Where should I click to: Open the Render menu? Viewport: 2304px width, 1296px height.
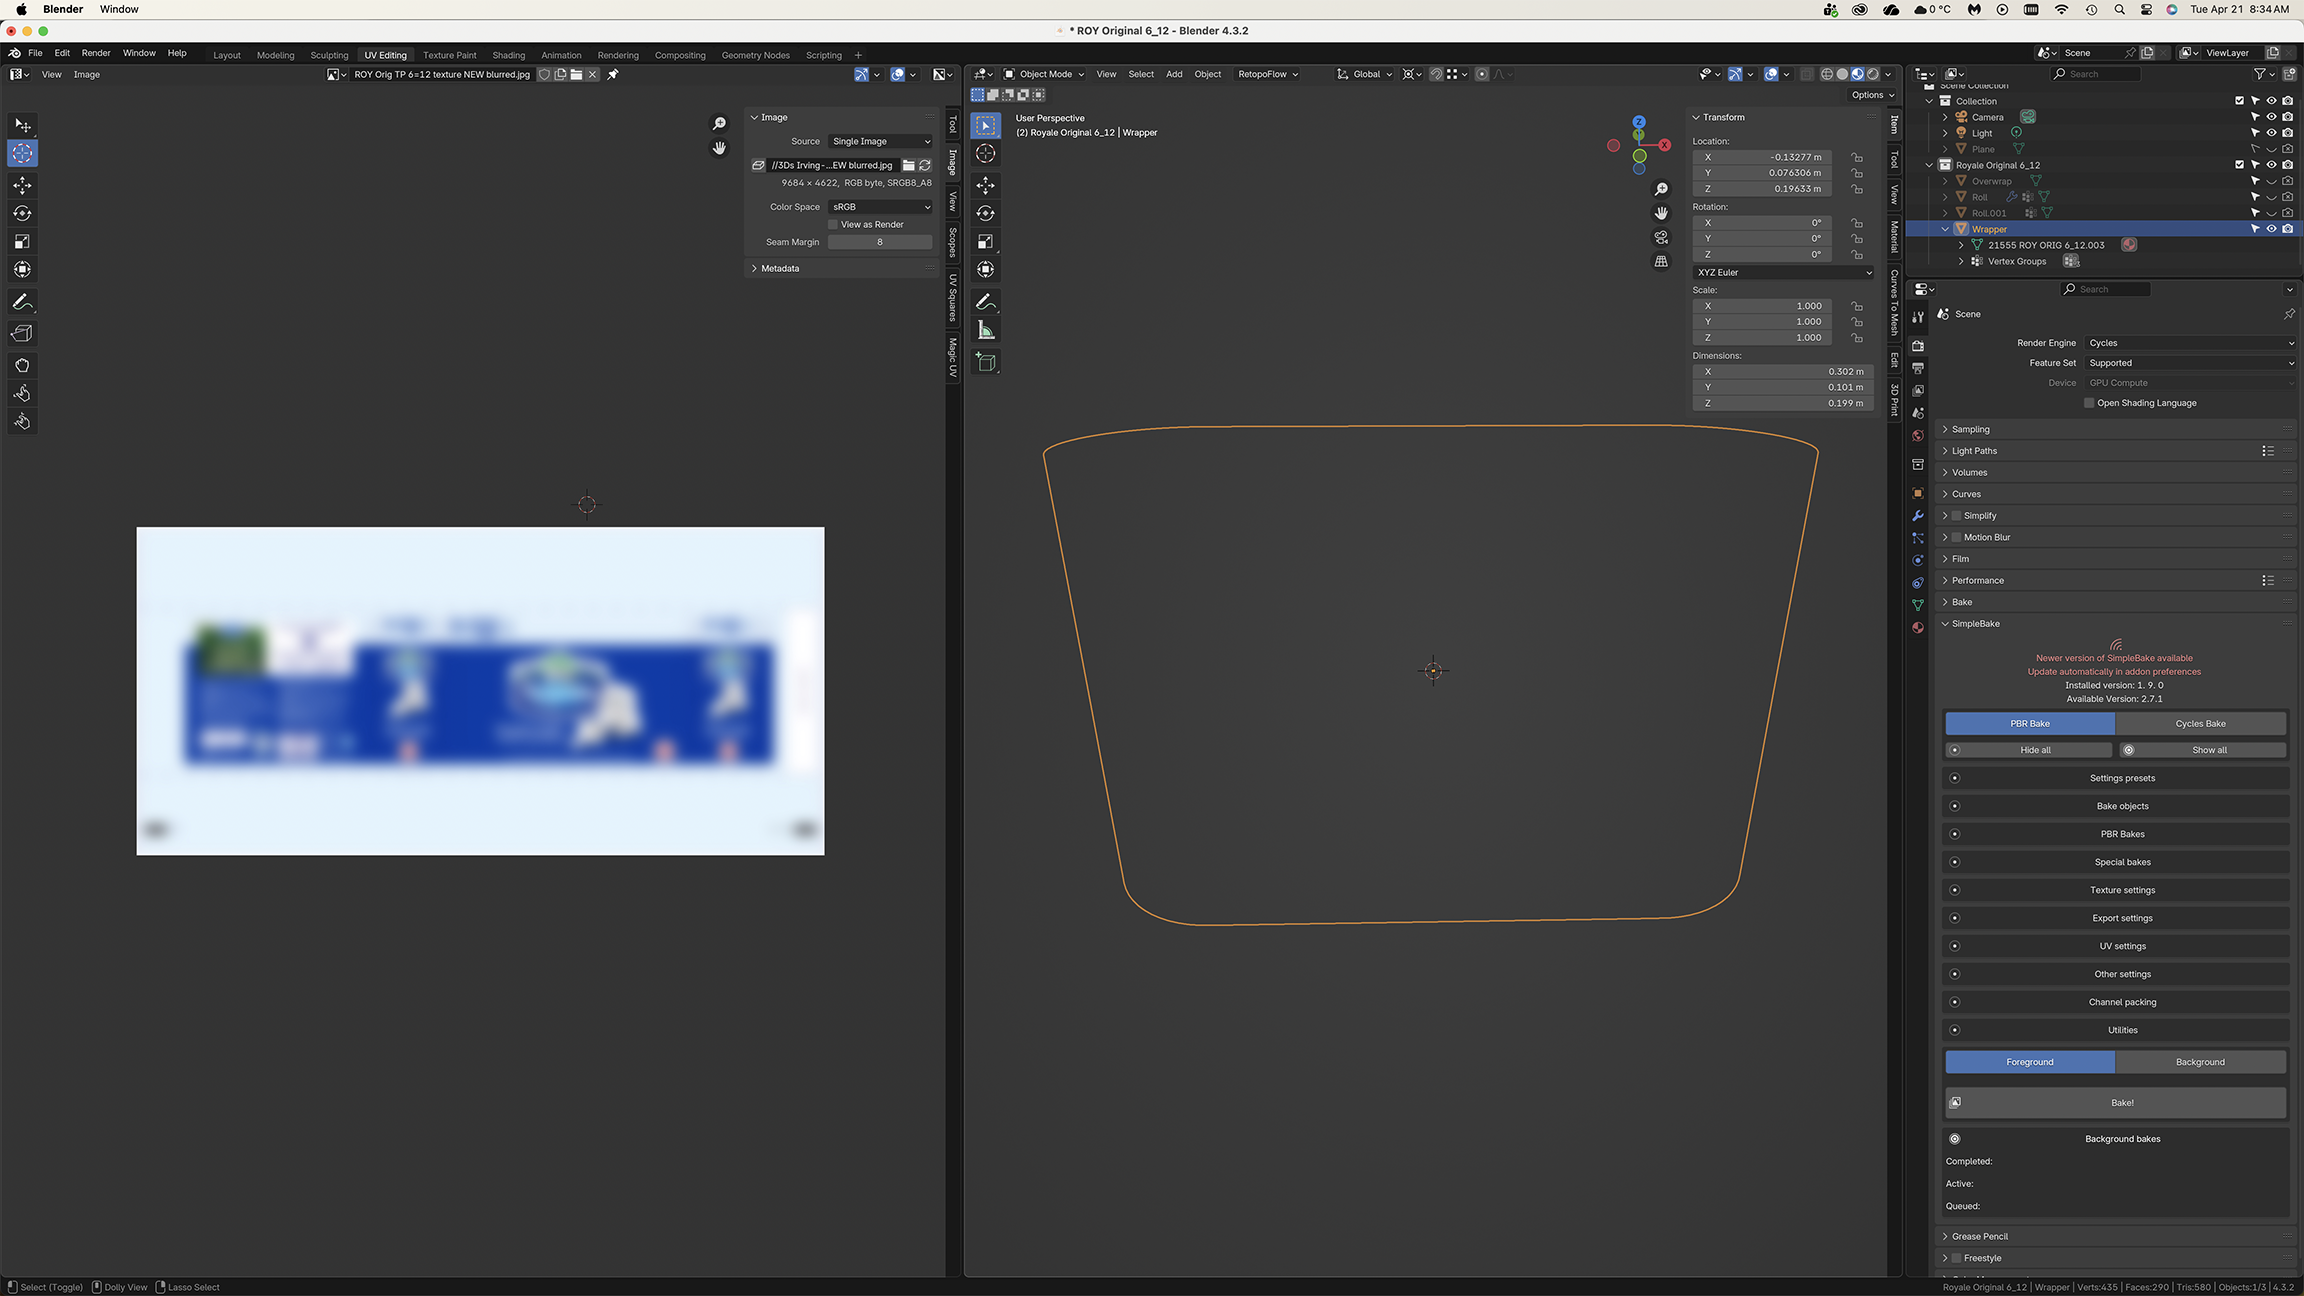(96, 53)
